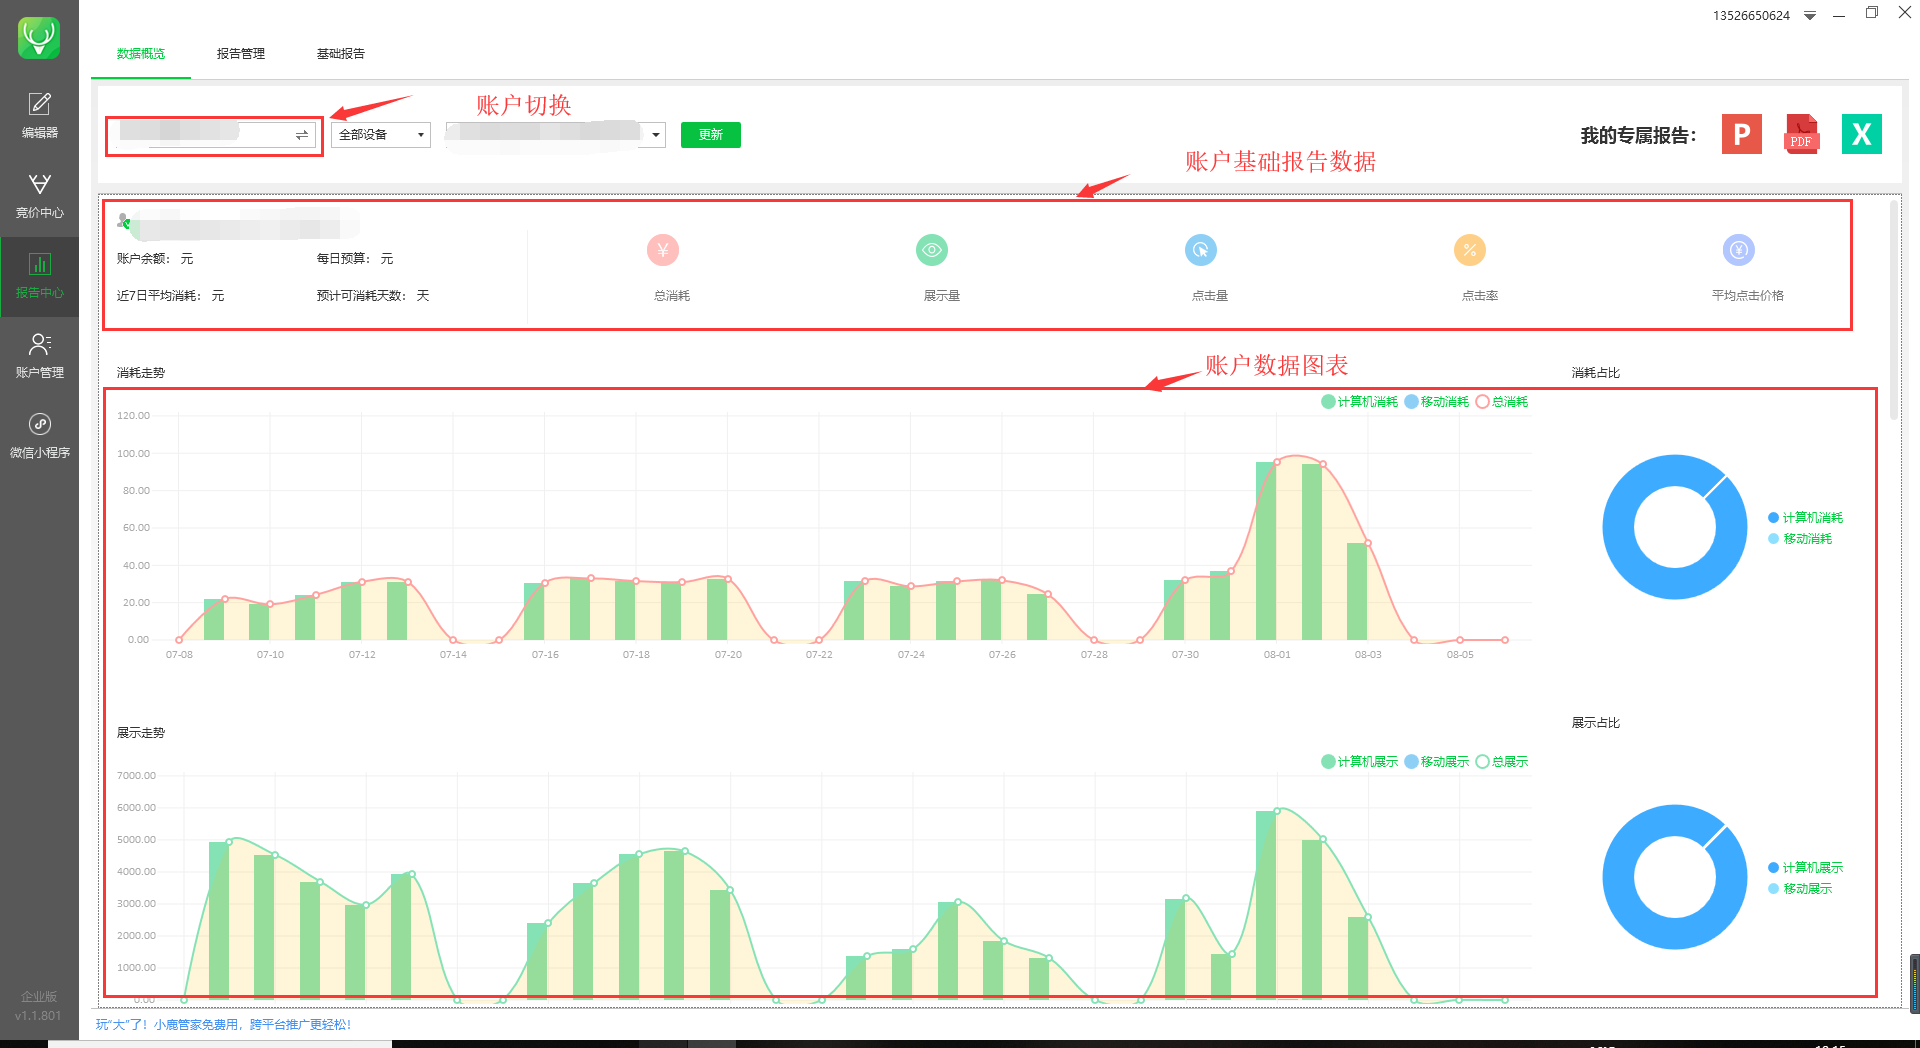The height and width of the screenshot is (1048, 1920).
Task: Click the bottom promotion link 小鹿管家免费用
Action: (224, 1025)
